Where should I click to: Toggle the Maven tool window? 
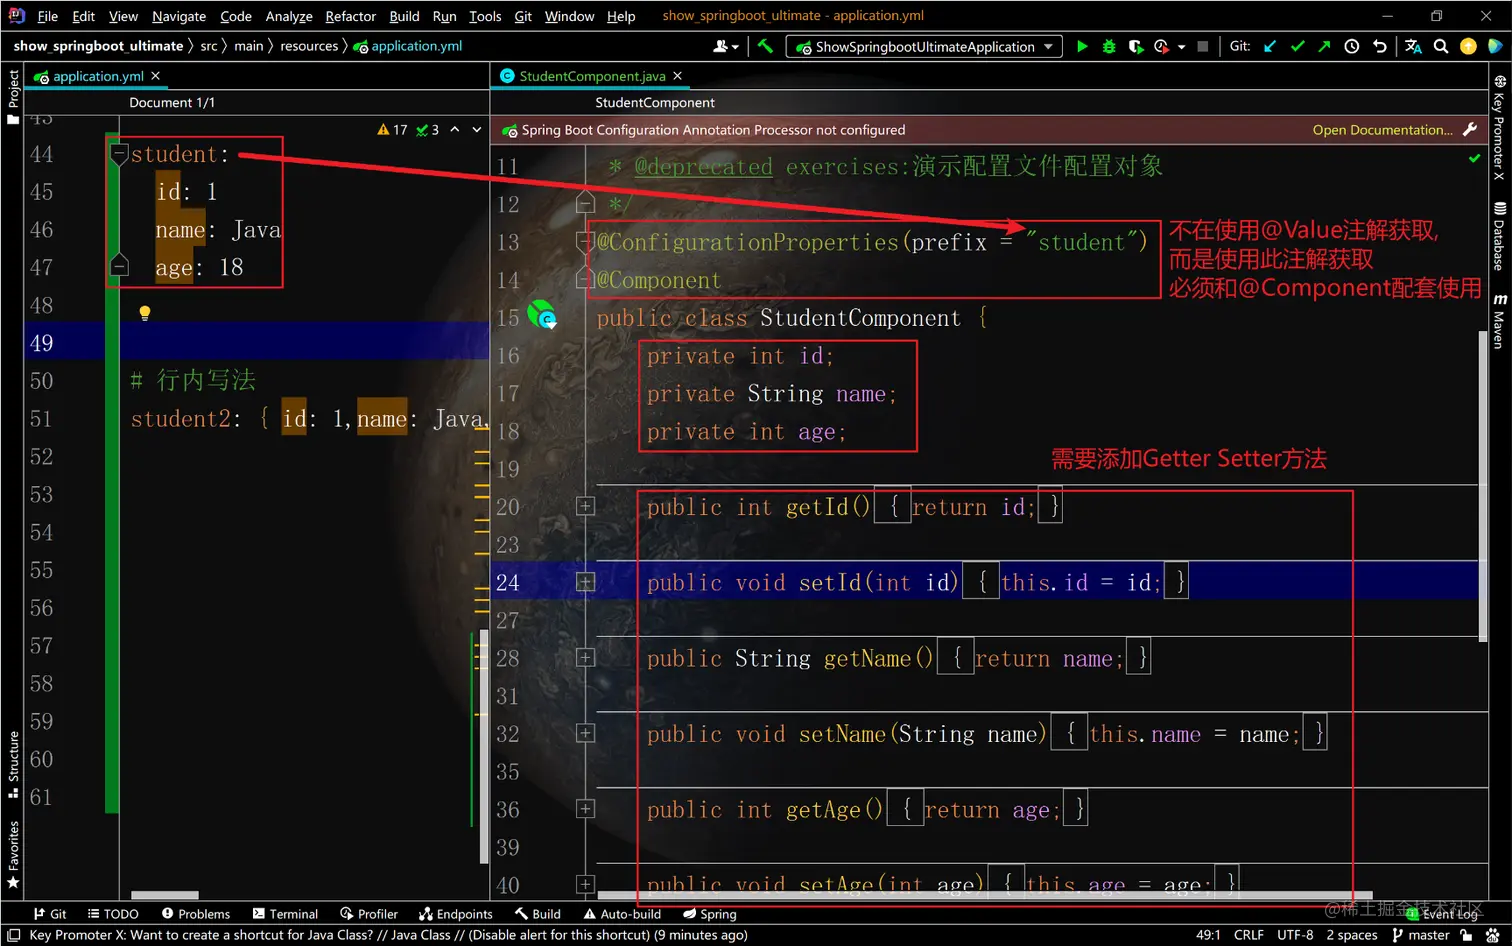pyautogui.click(x=1499, y=321)
